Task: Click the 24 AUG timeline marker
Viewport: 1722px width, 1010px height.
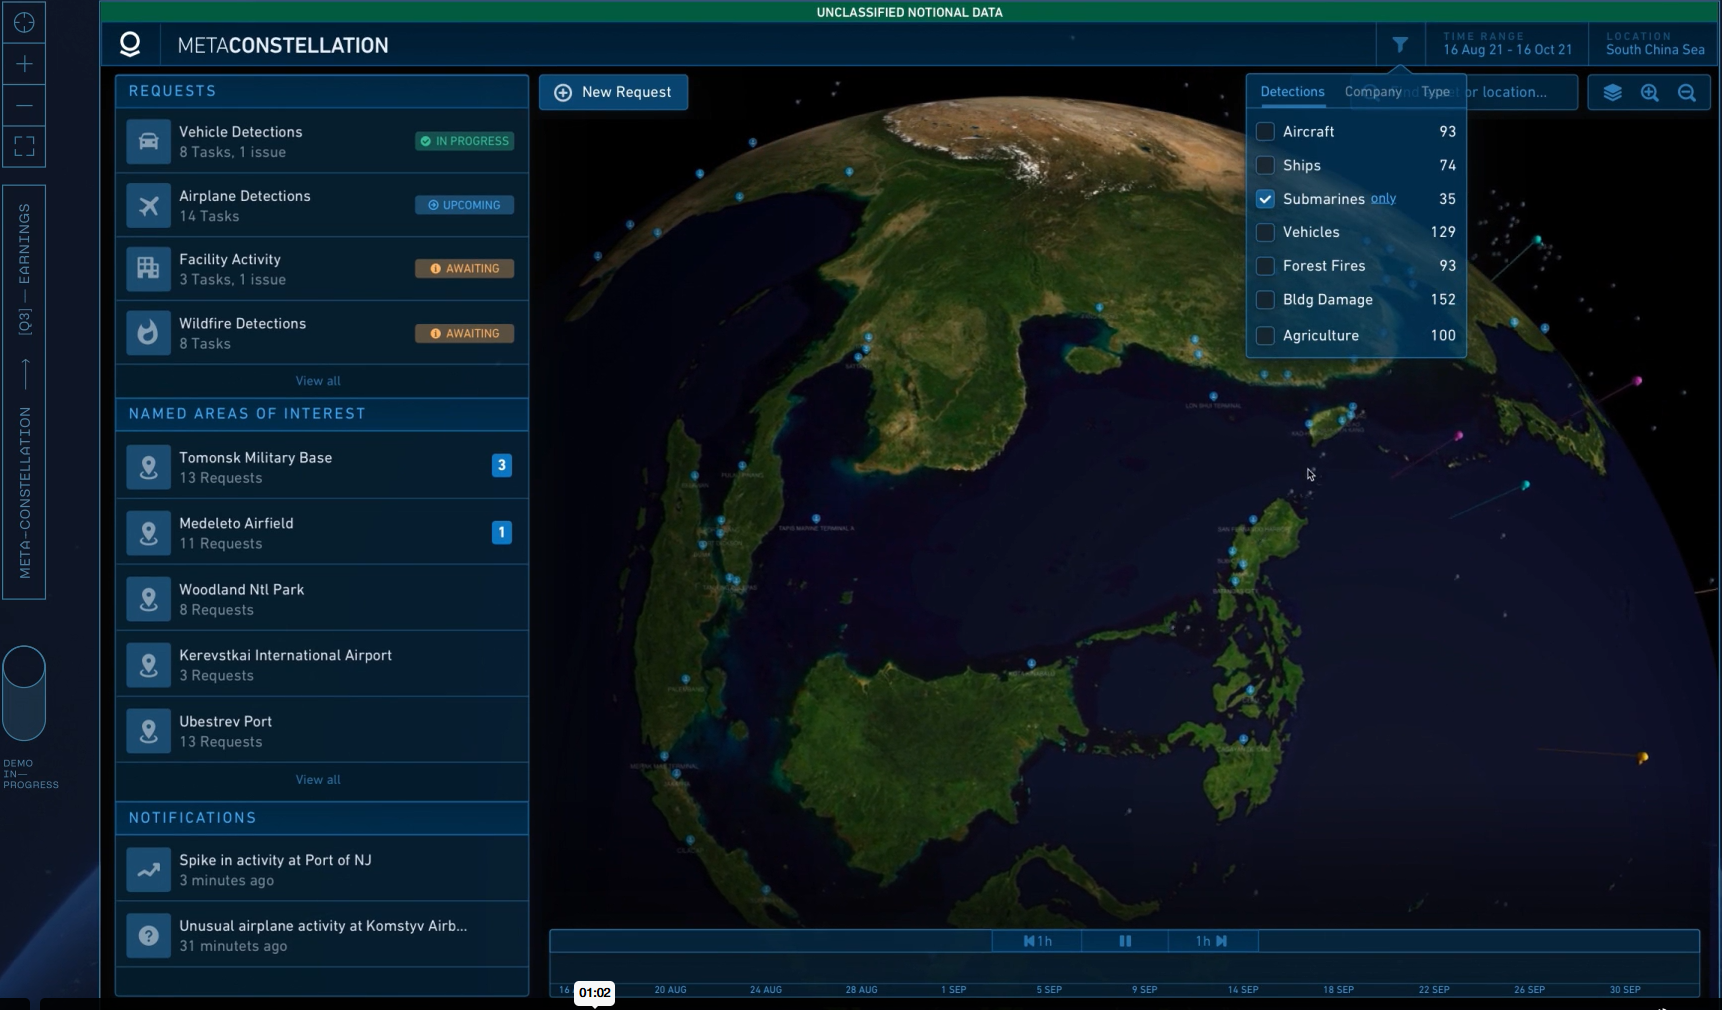Action: pos(766,990)
